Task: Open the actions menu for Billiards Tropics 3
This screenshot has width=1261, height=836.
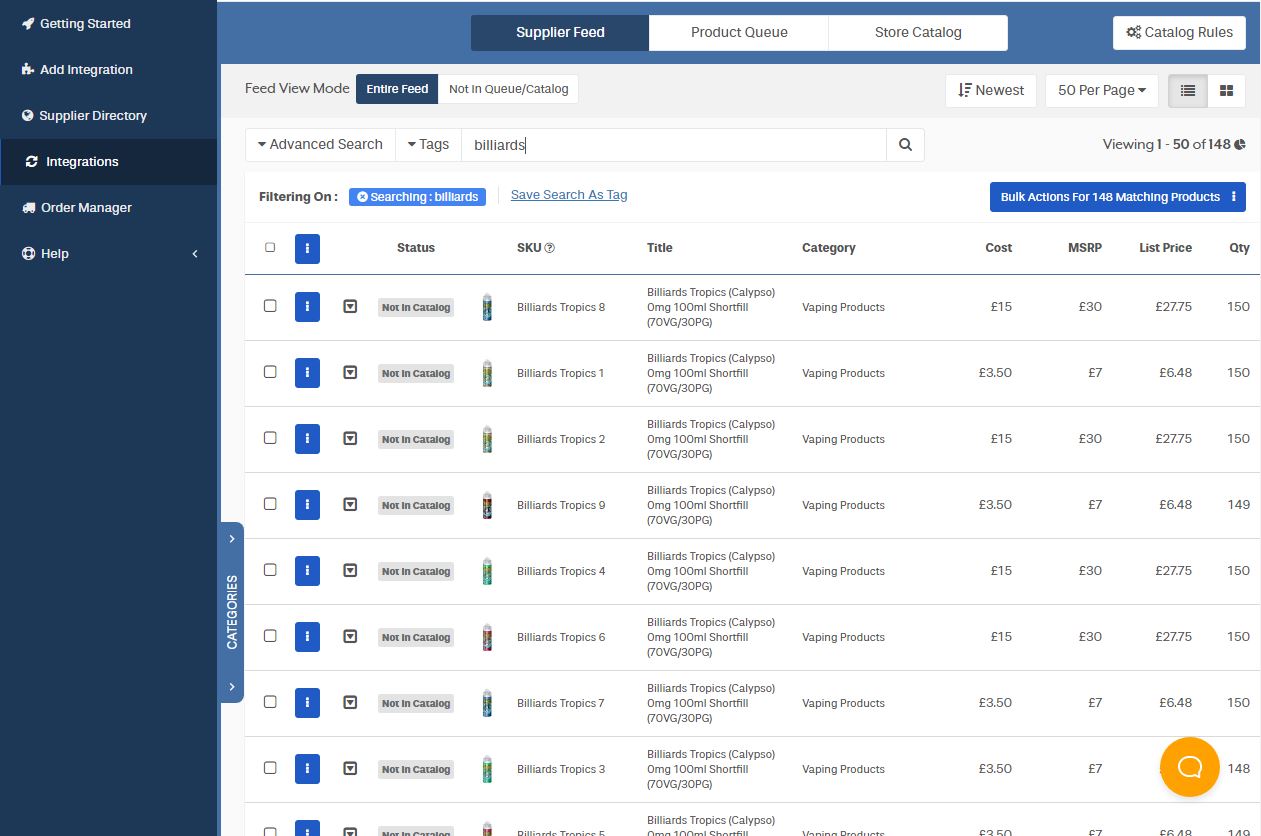Action: click(x=307, y=769)
